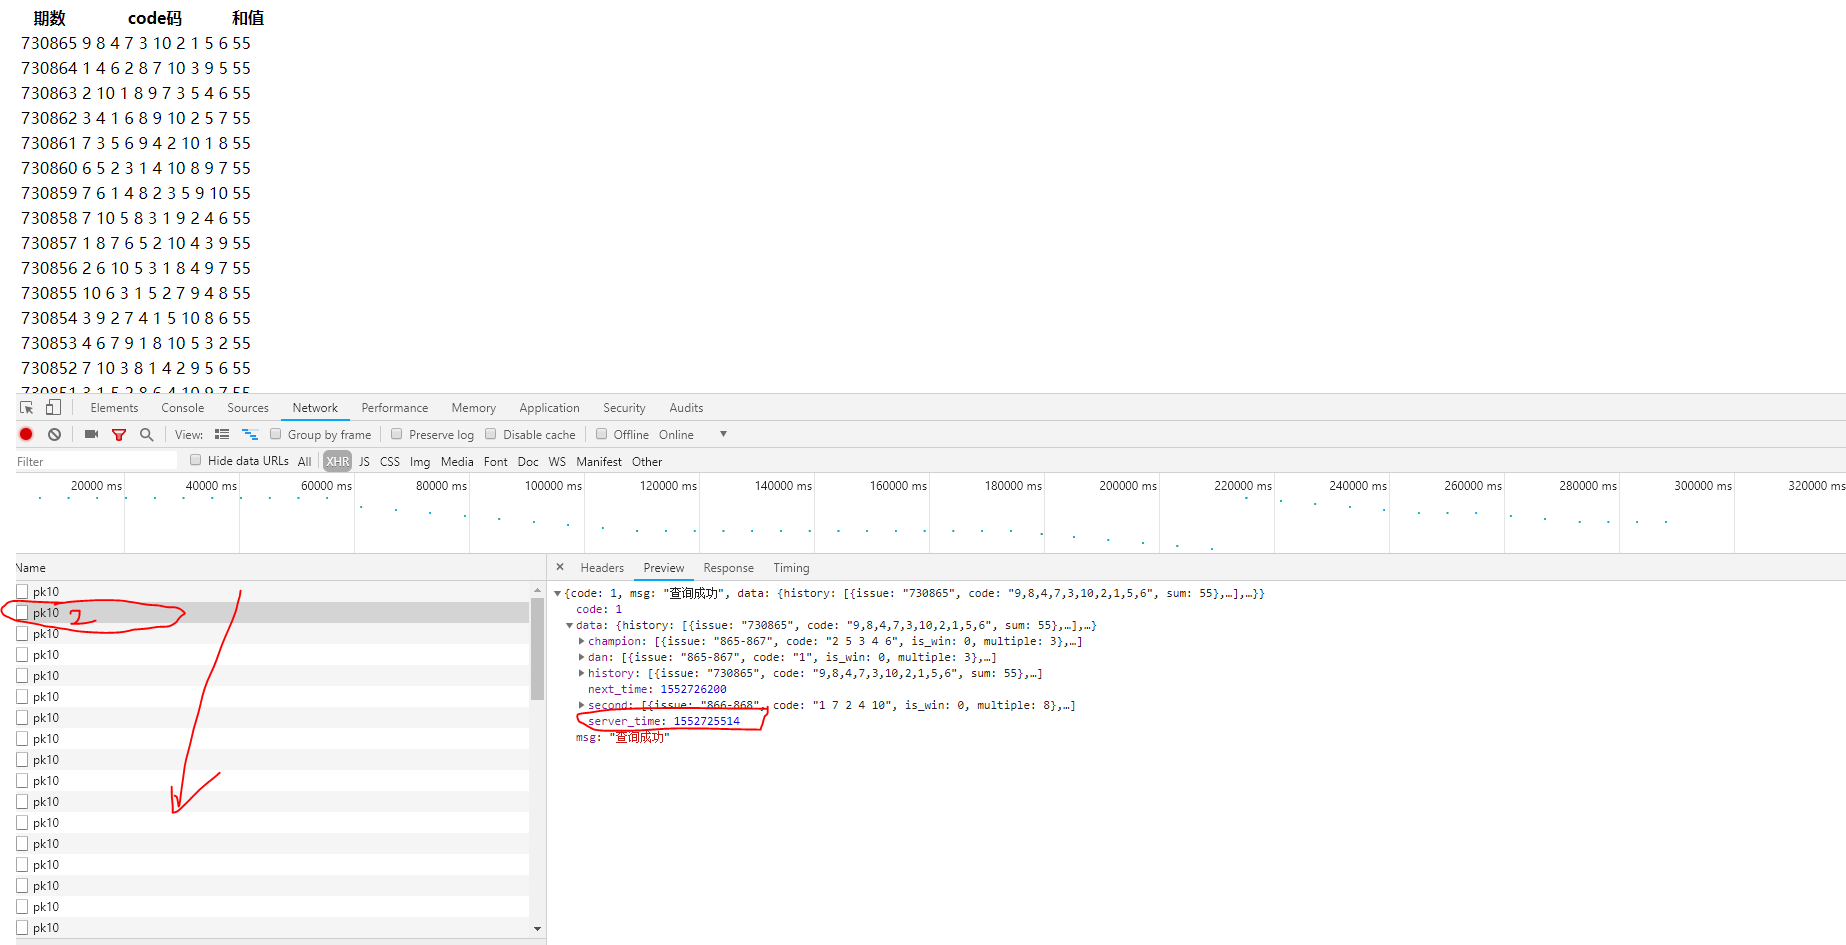Screen dimensions: 1846x945
Task: Open the Online throttling dropdown
Action: pyautogui.click(x=692, y=434)
